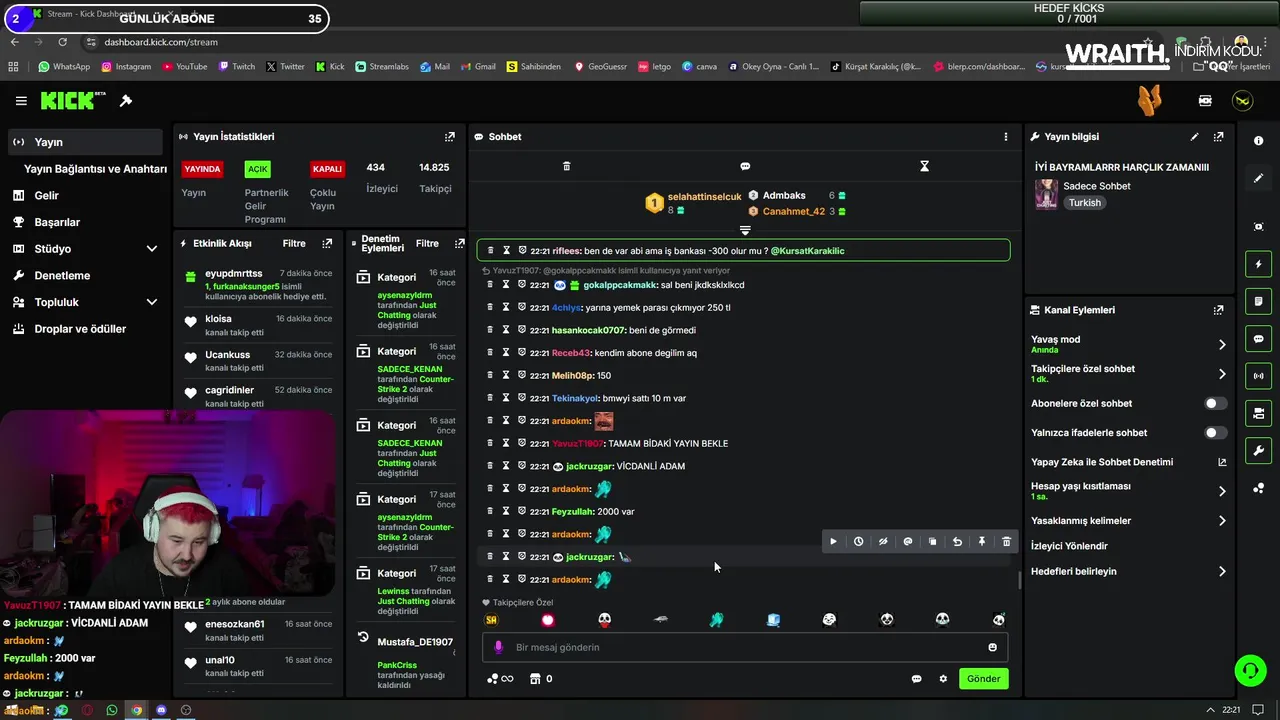This screenshot has width=1280, height=720.
Task: Click İzleyiciyi Yönlendir option
Action: click(x=1069, y=546)
